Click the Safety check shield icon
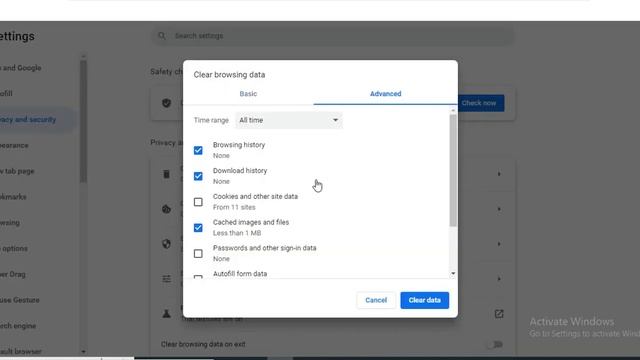 click(167, 103)
